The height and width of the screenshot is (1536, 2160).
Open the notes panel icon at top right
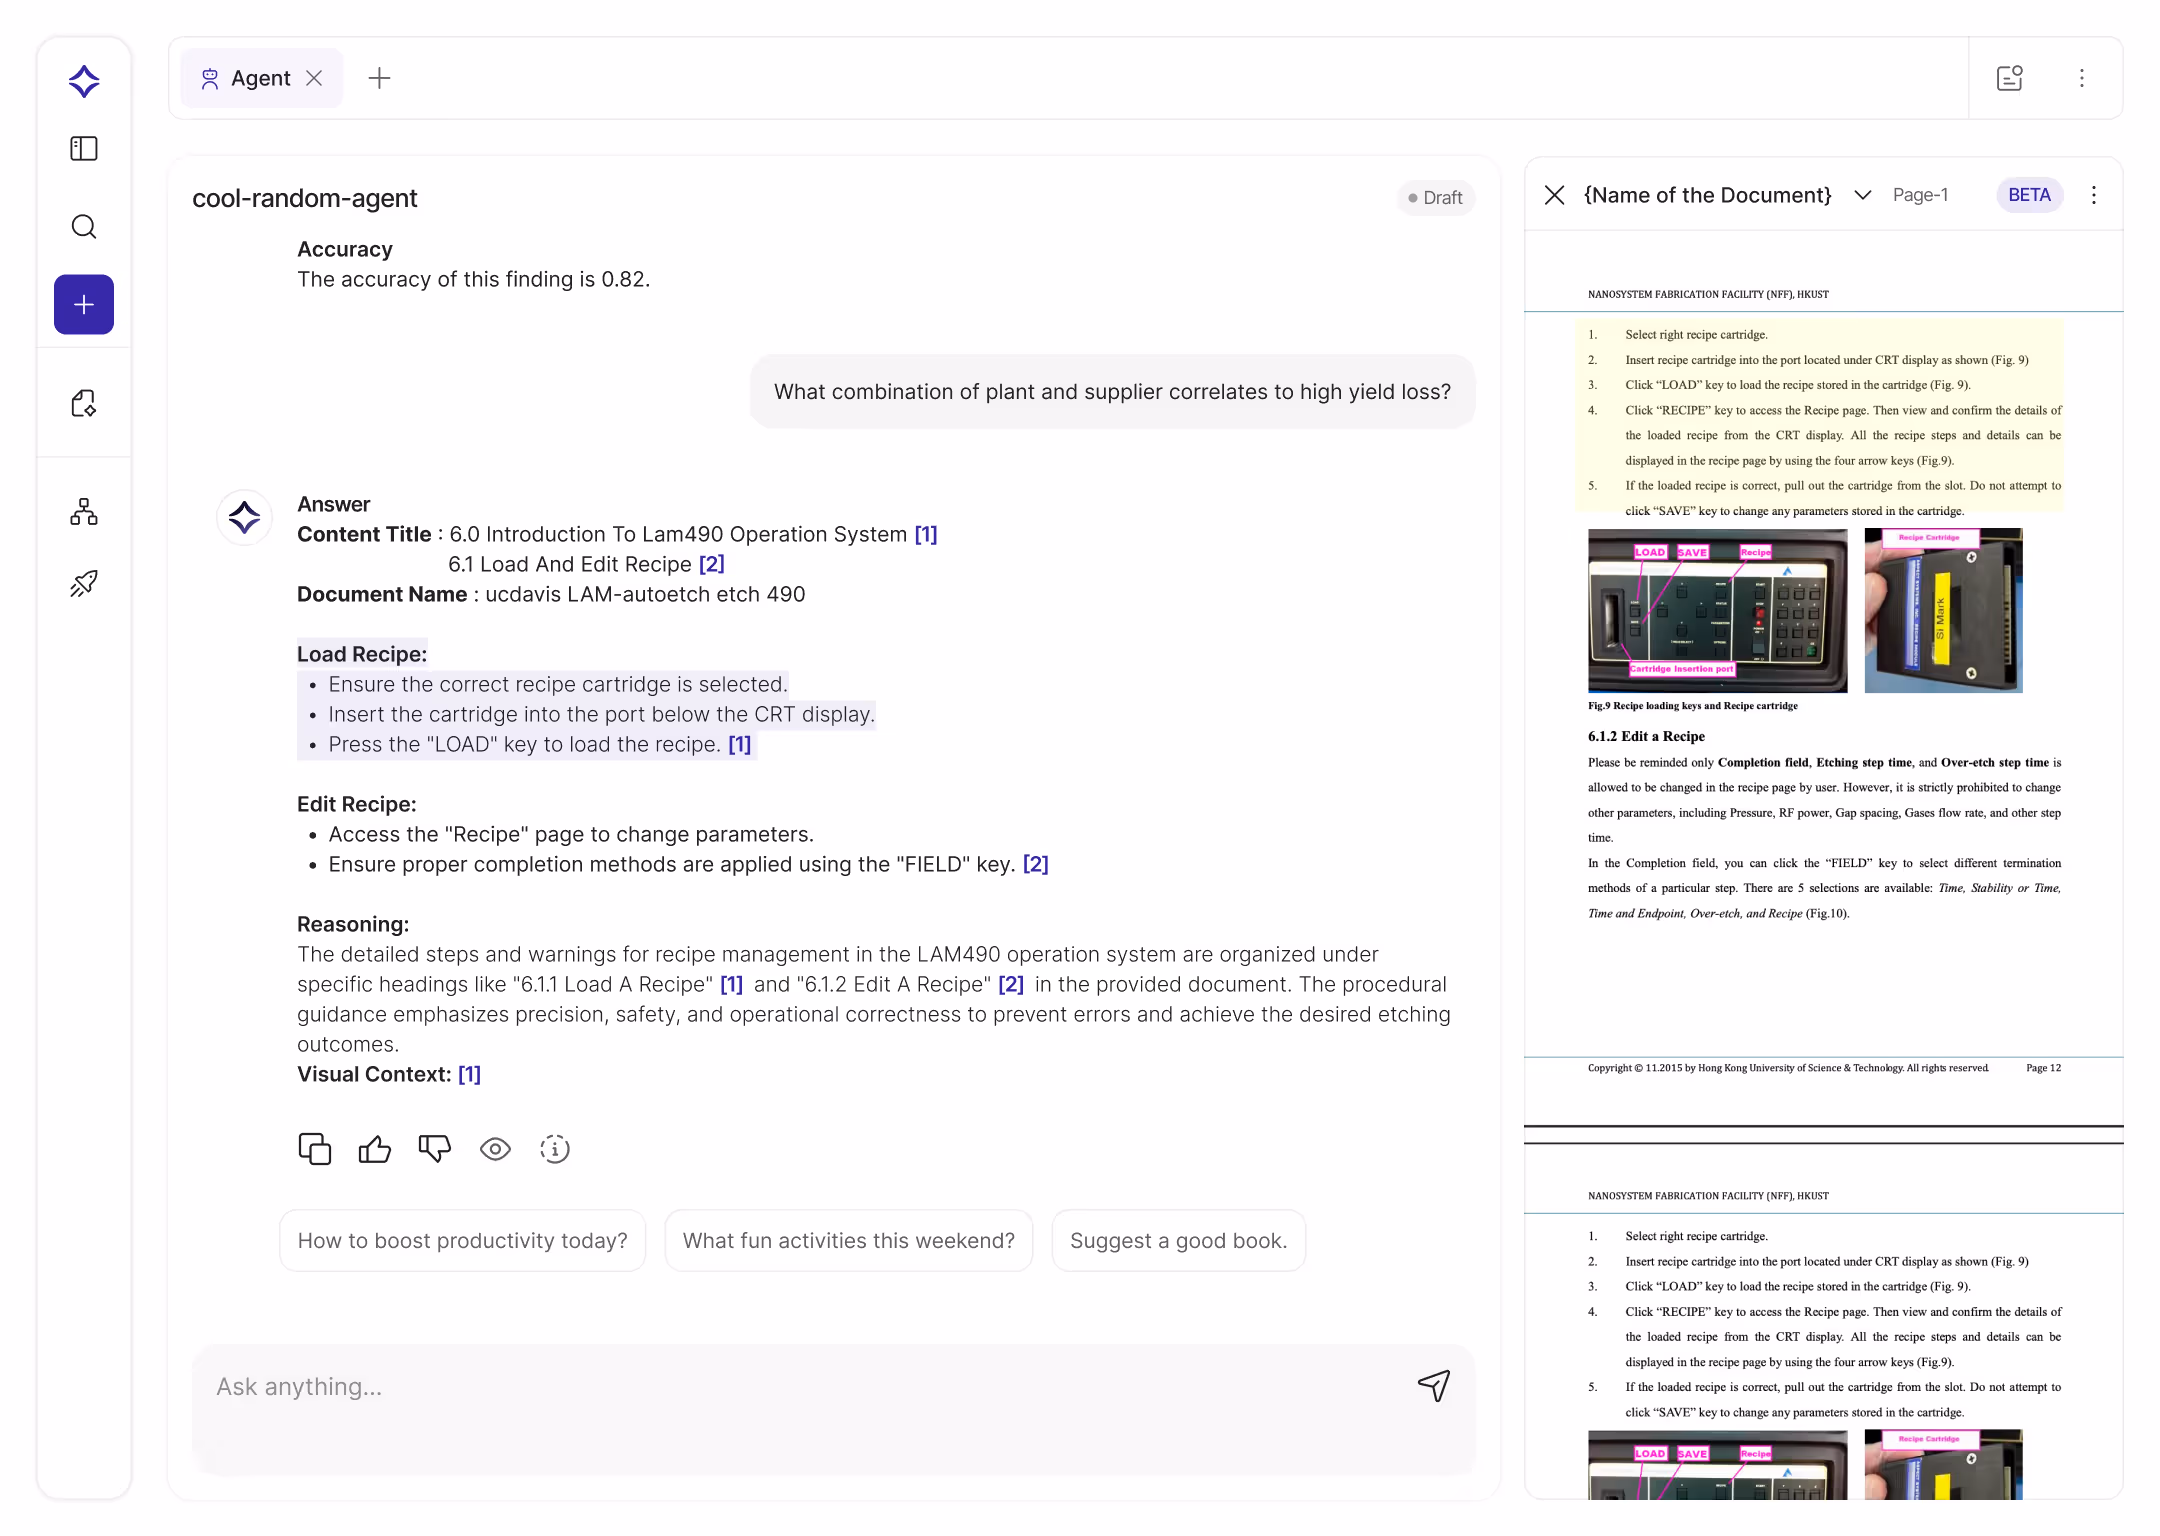[x=2009, y=77]
